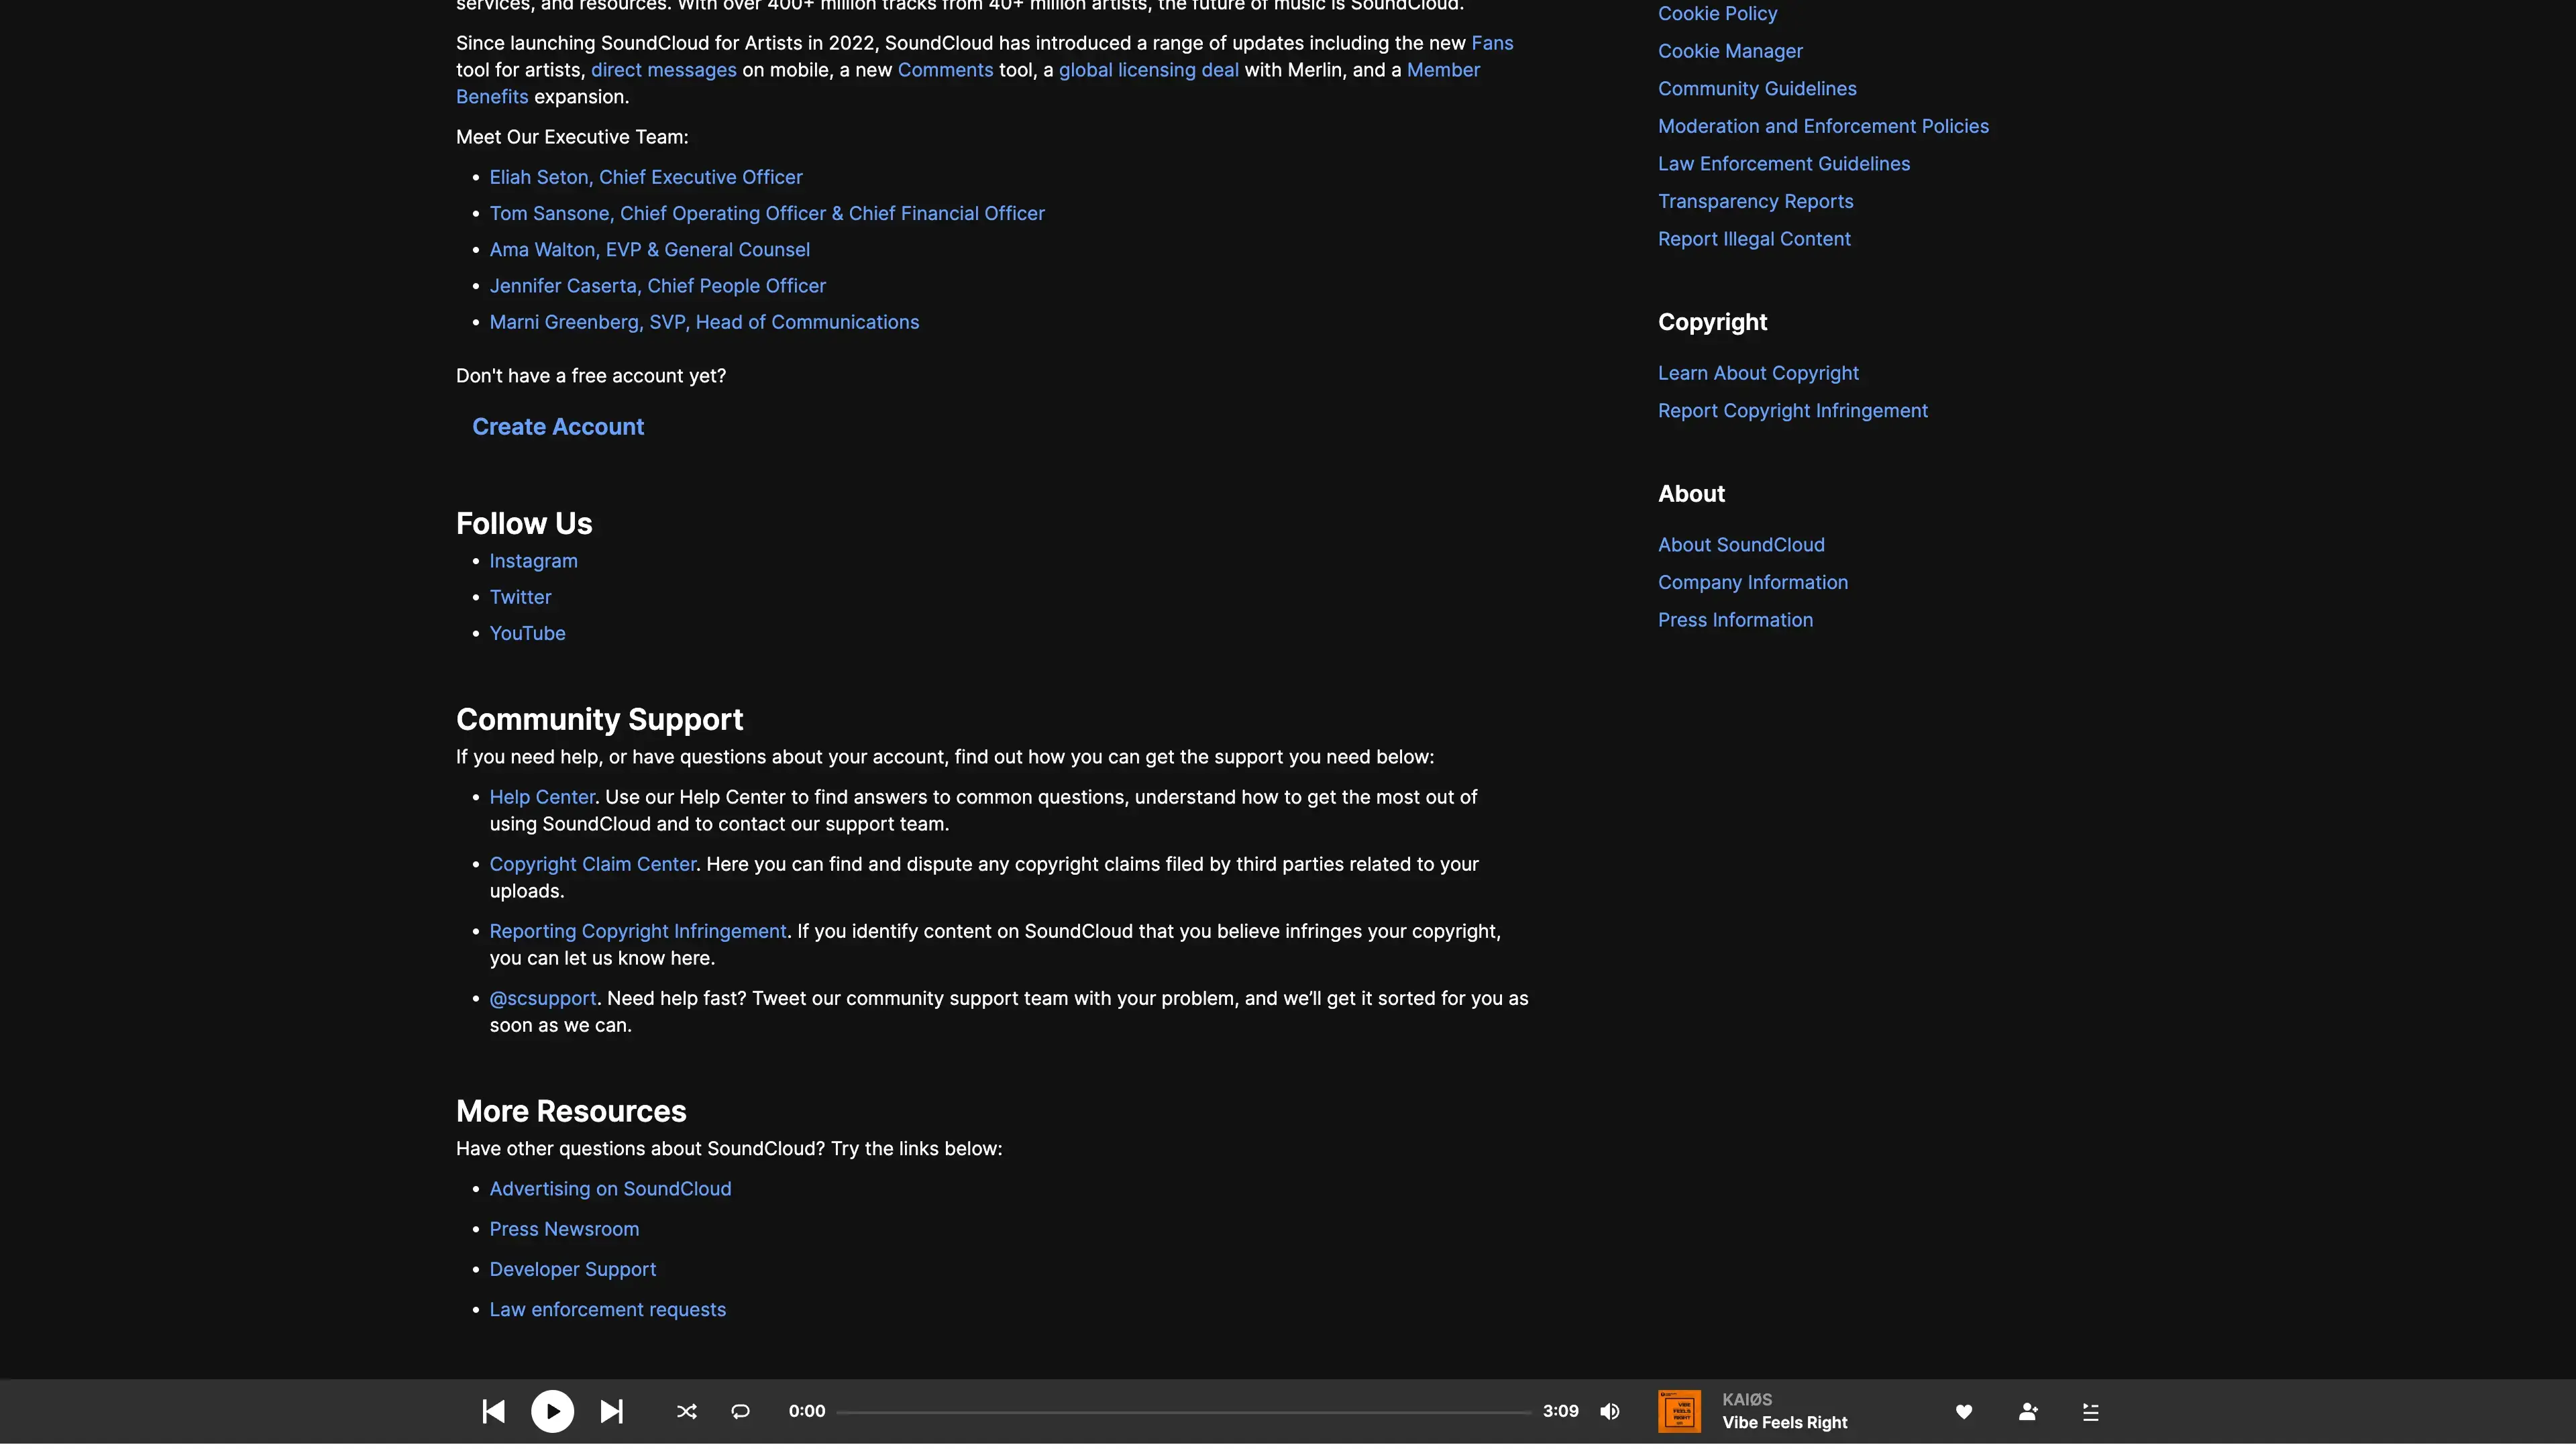
Task: Like the track with heart icon
Action: [1963, 1411]
